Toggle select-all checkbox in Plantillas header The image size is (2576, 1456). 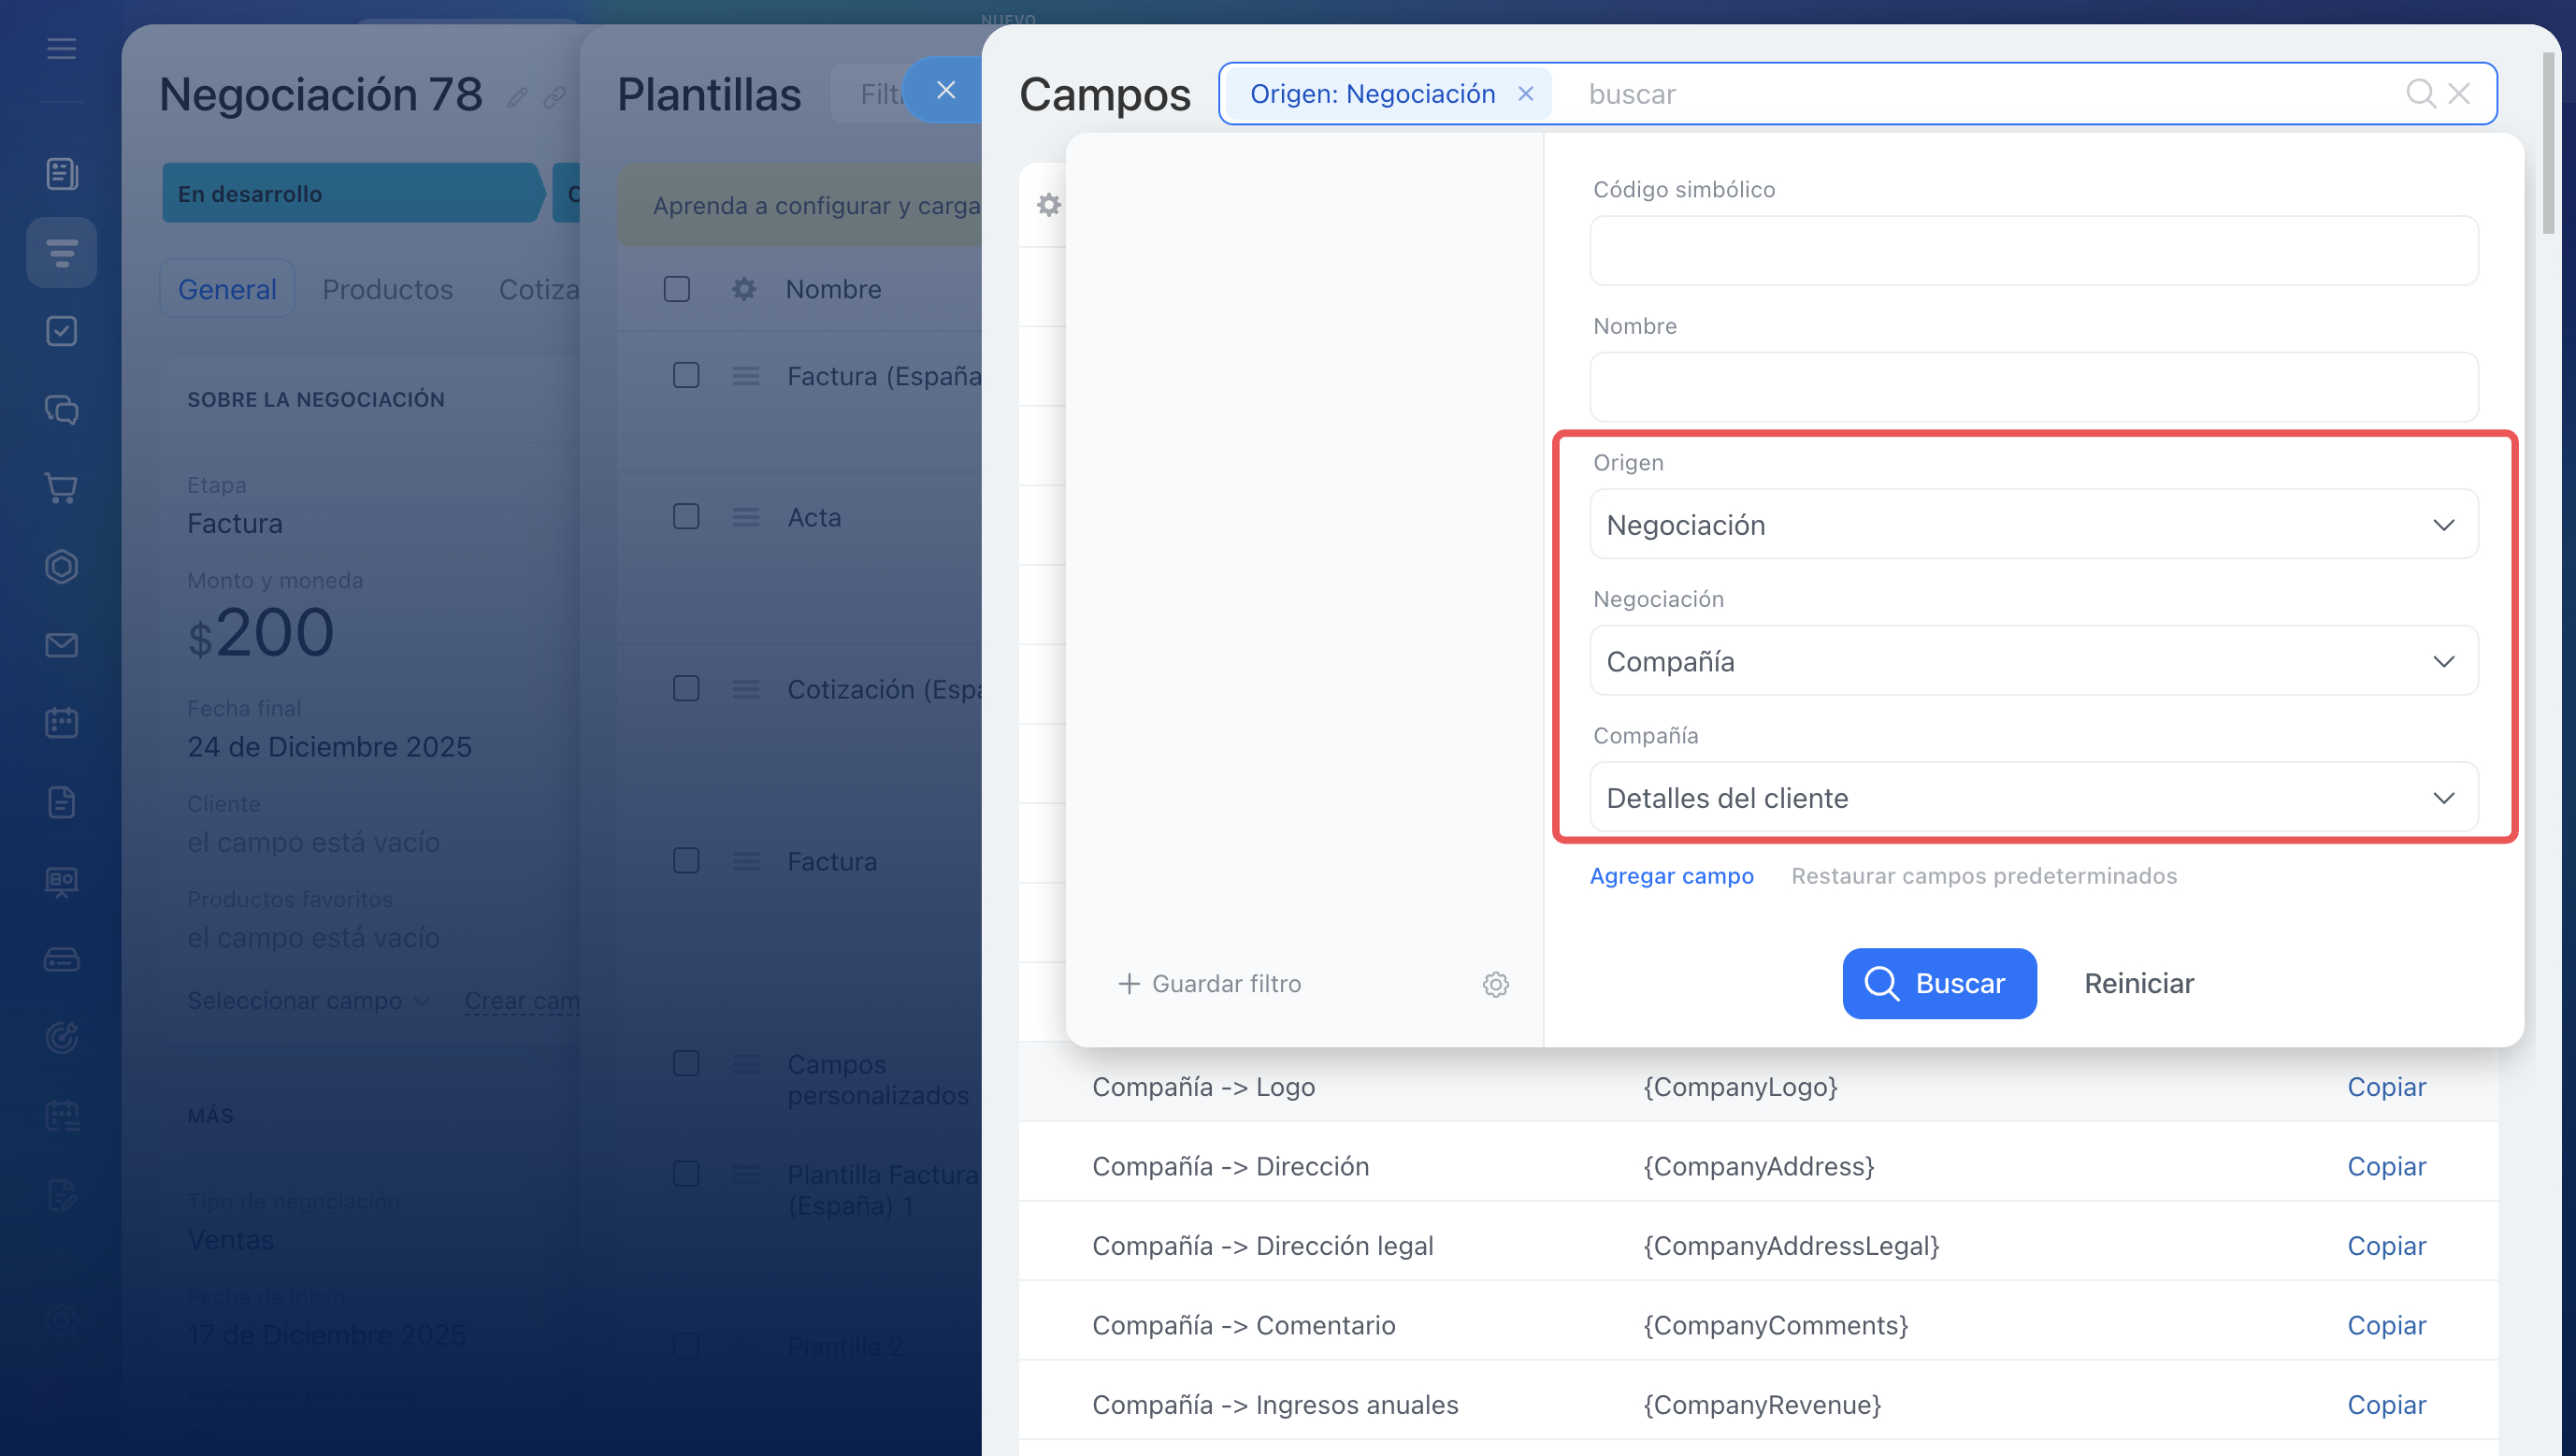tap(677, 289)
